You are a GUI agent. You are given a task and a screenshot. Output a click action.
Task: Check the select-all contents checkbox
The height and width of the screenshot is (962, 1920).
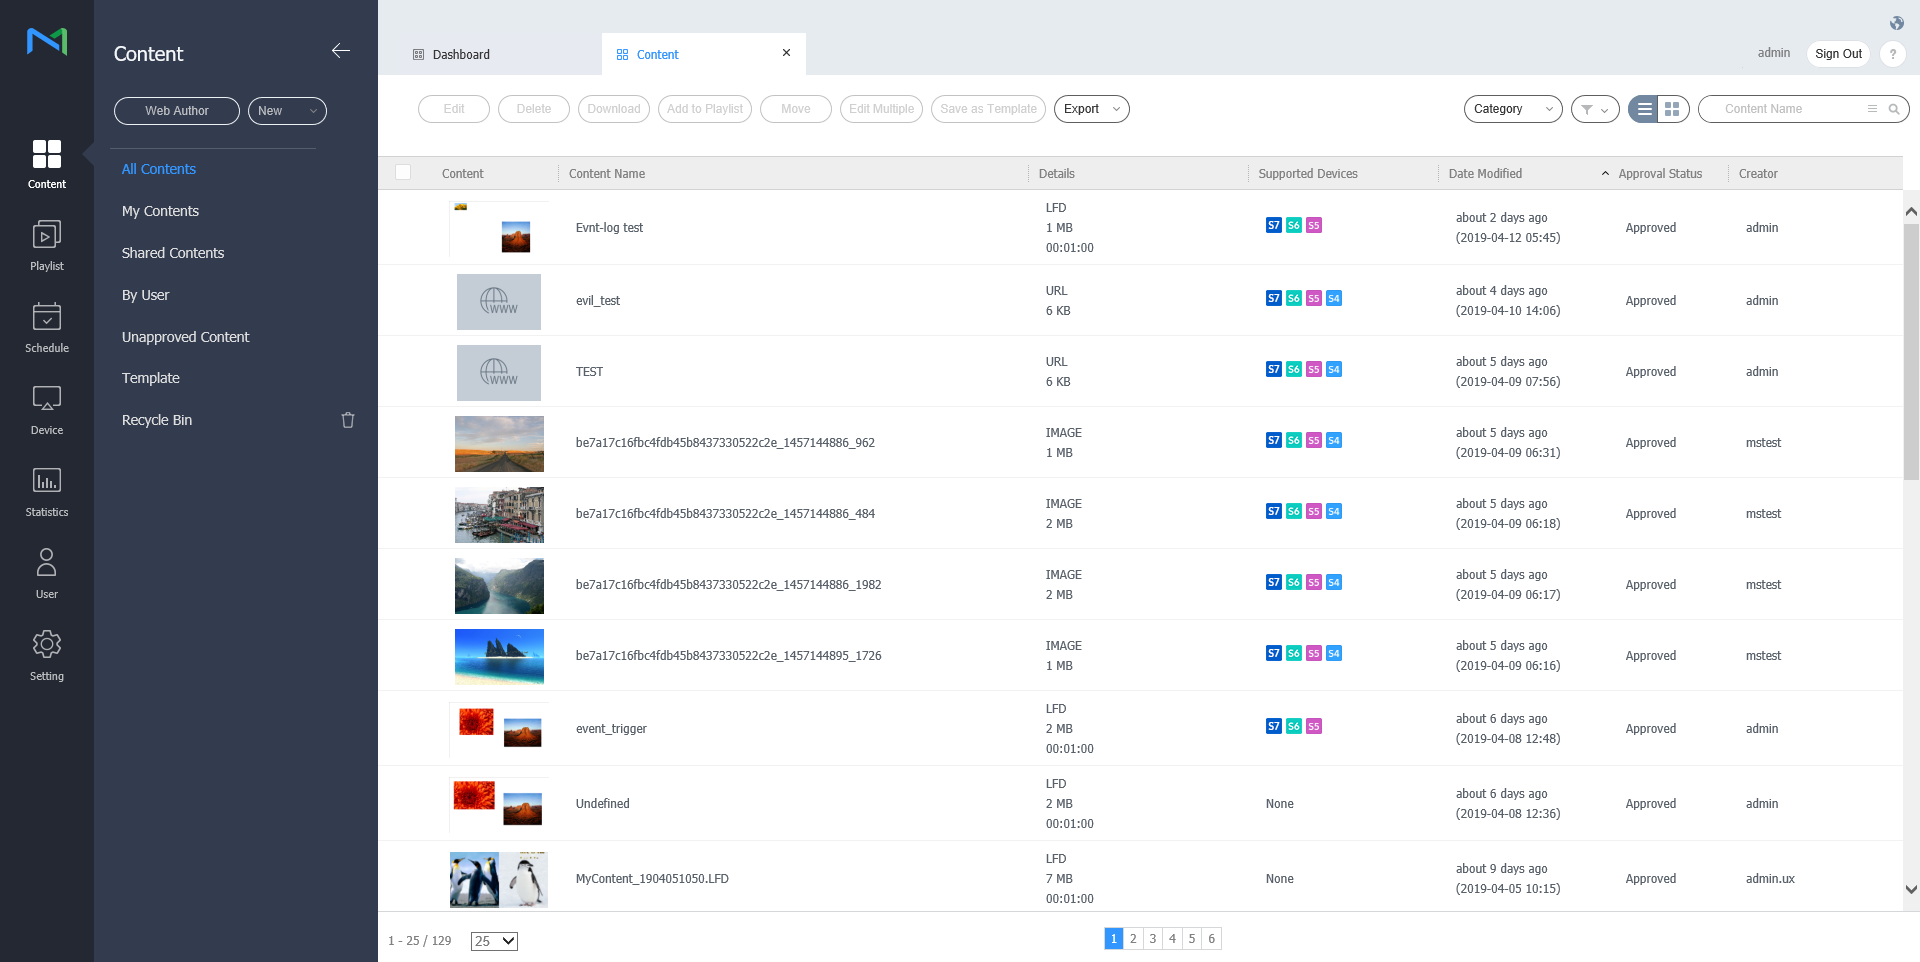coord(403,172)
